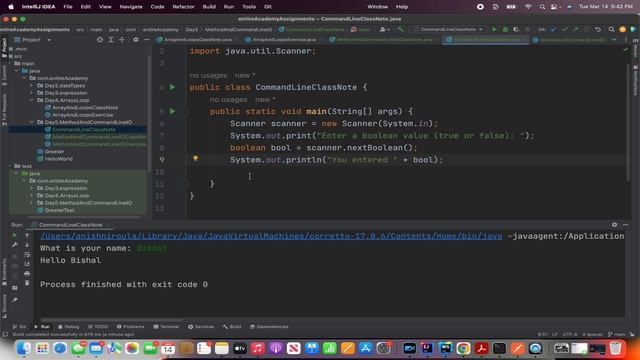Open the TODO tool window button
The height and width of the screenshot is (360, 640).
[98, 327]
